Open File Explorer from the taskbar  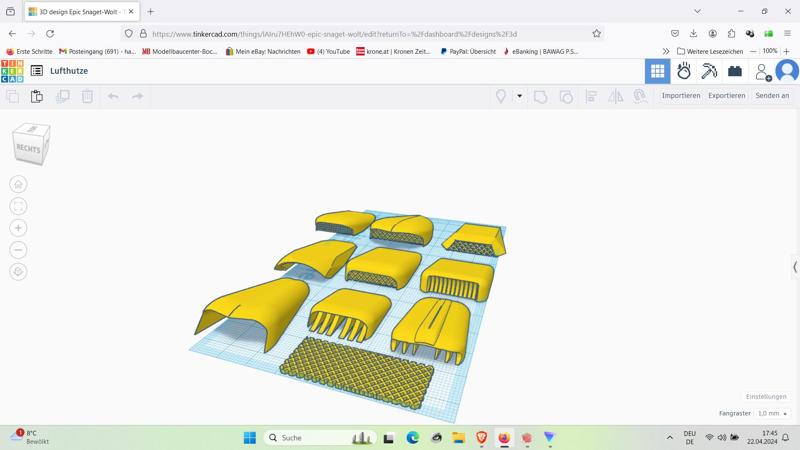point(458,438)
